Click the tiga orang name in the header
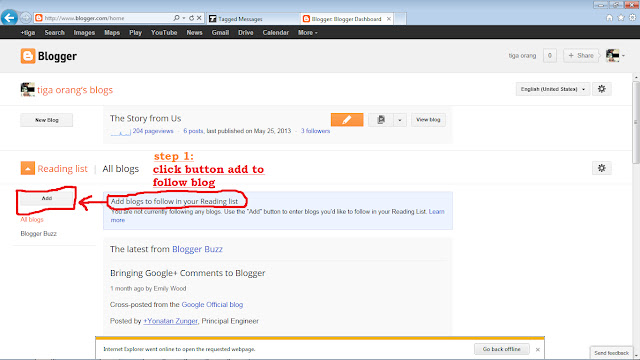The height and width of the screenshot is (360, 640). point(522,56)
